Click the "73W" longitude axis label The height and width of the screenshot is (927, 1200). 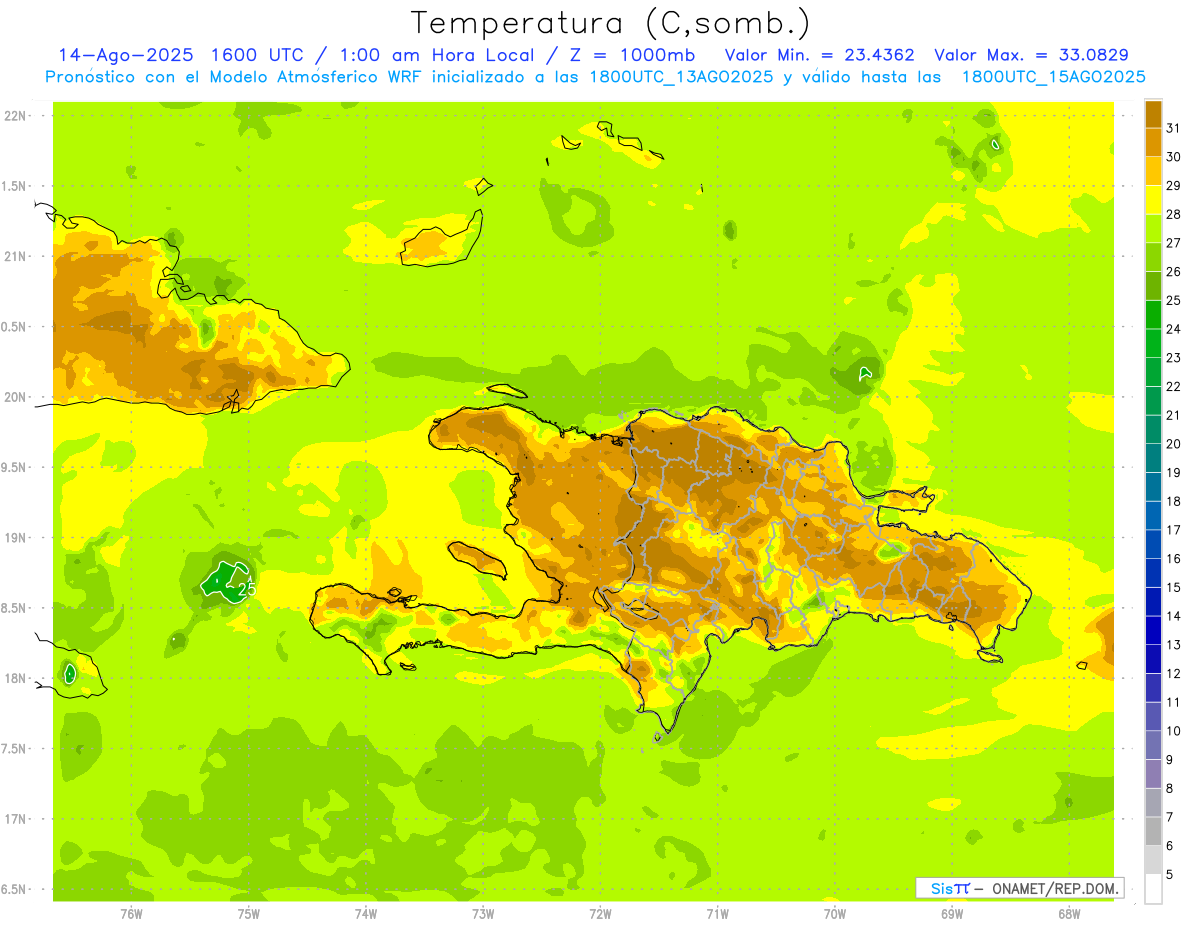[x=483, y=913]
